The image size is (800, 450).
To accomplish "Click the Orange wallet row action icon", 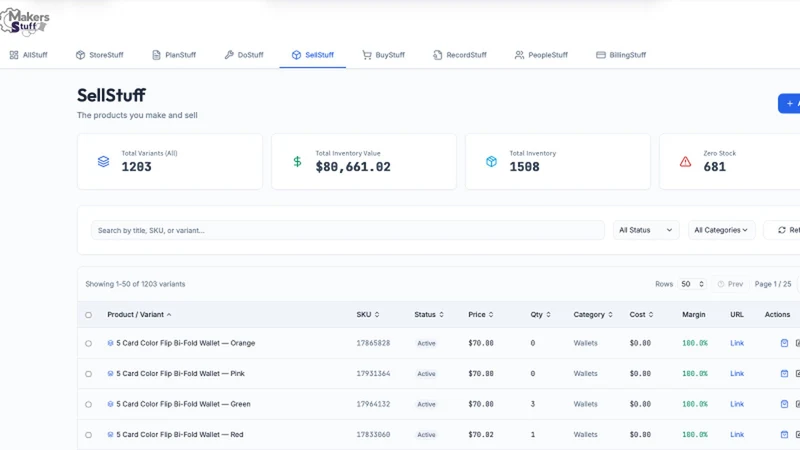I will click(784, 343).
